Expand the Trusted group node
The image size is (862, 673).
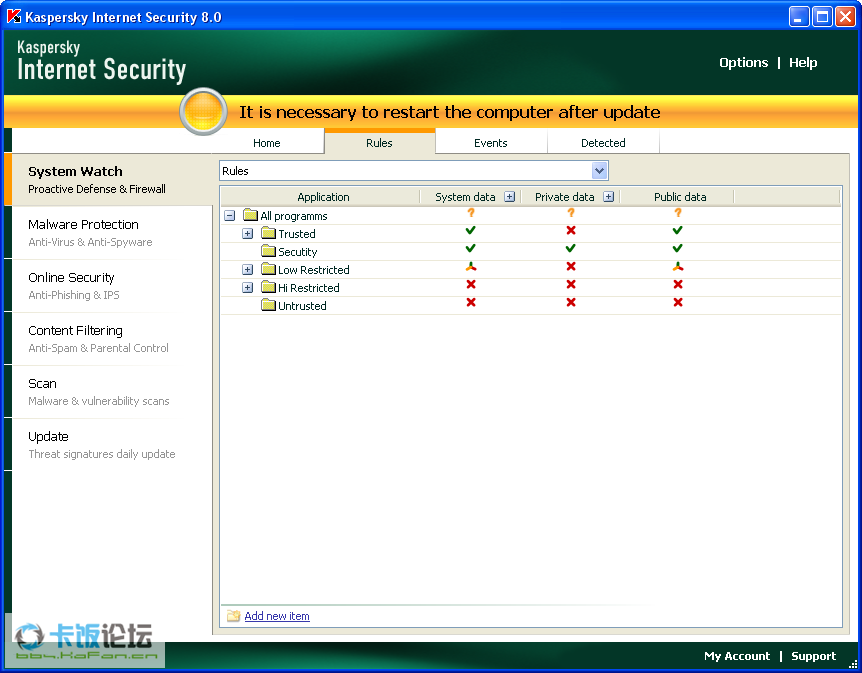247,234
